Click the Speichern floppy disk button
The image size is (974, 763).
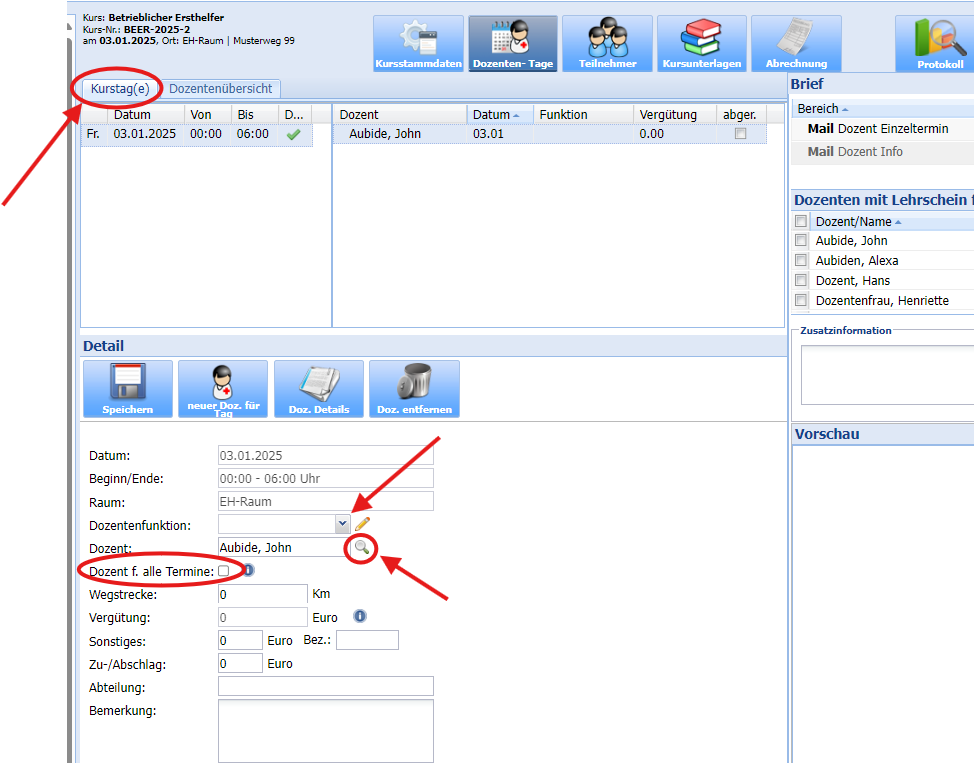tap(127, 389)
